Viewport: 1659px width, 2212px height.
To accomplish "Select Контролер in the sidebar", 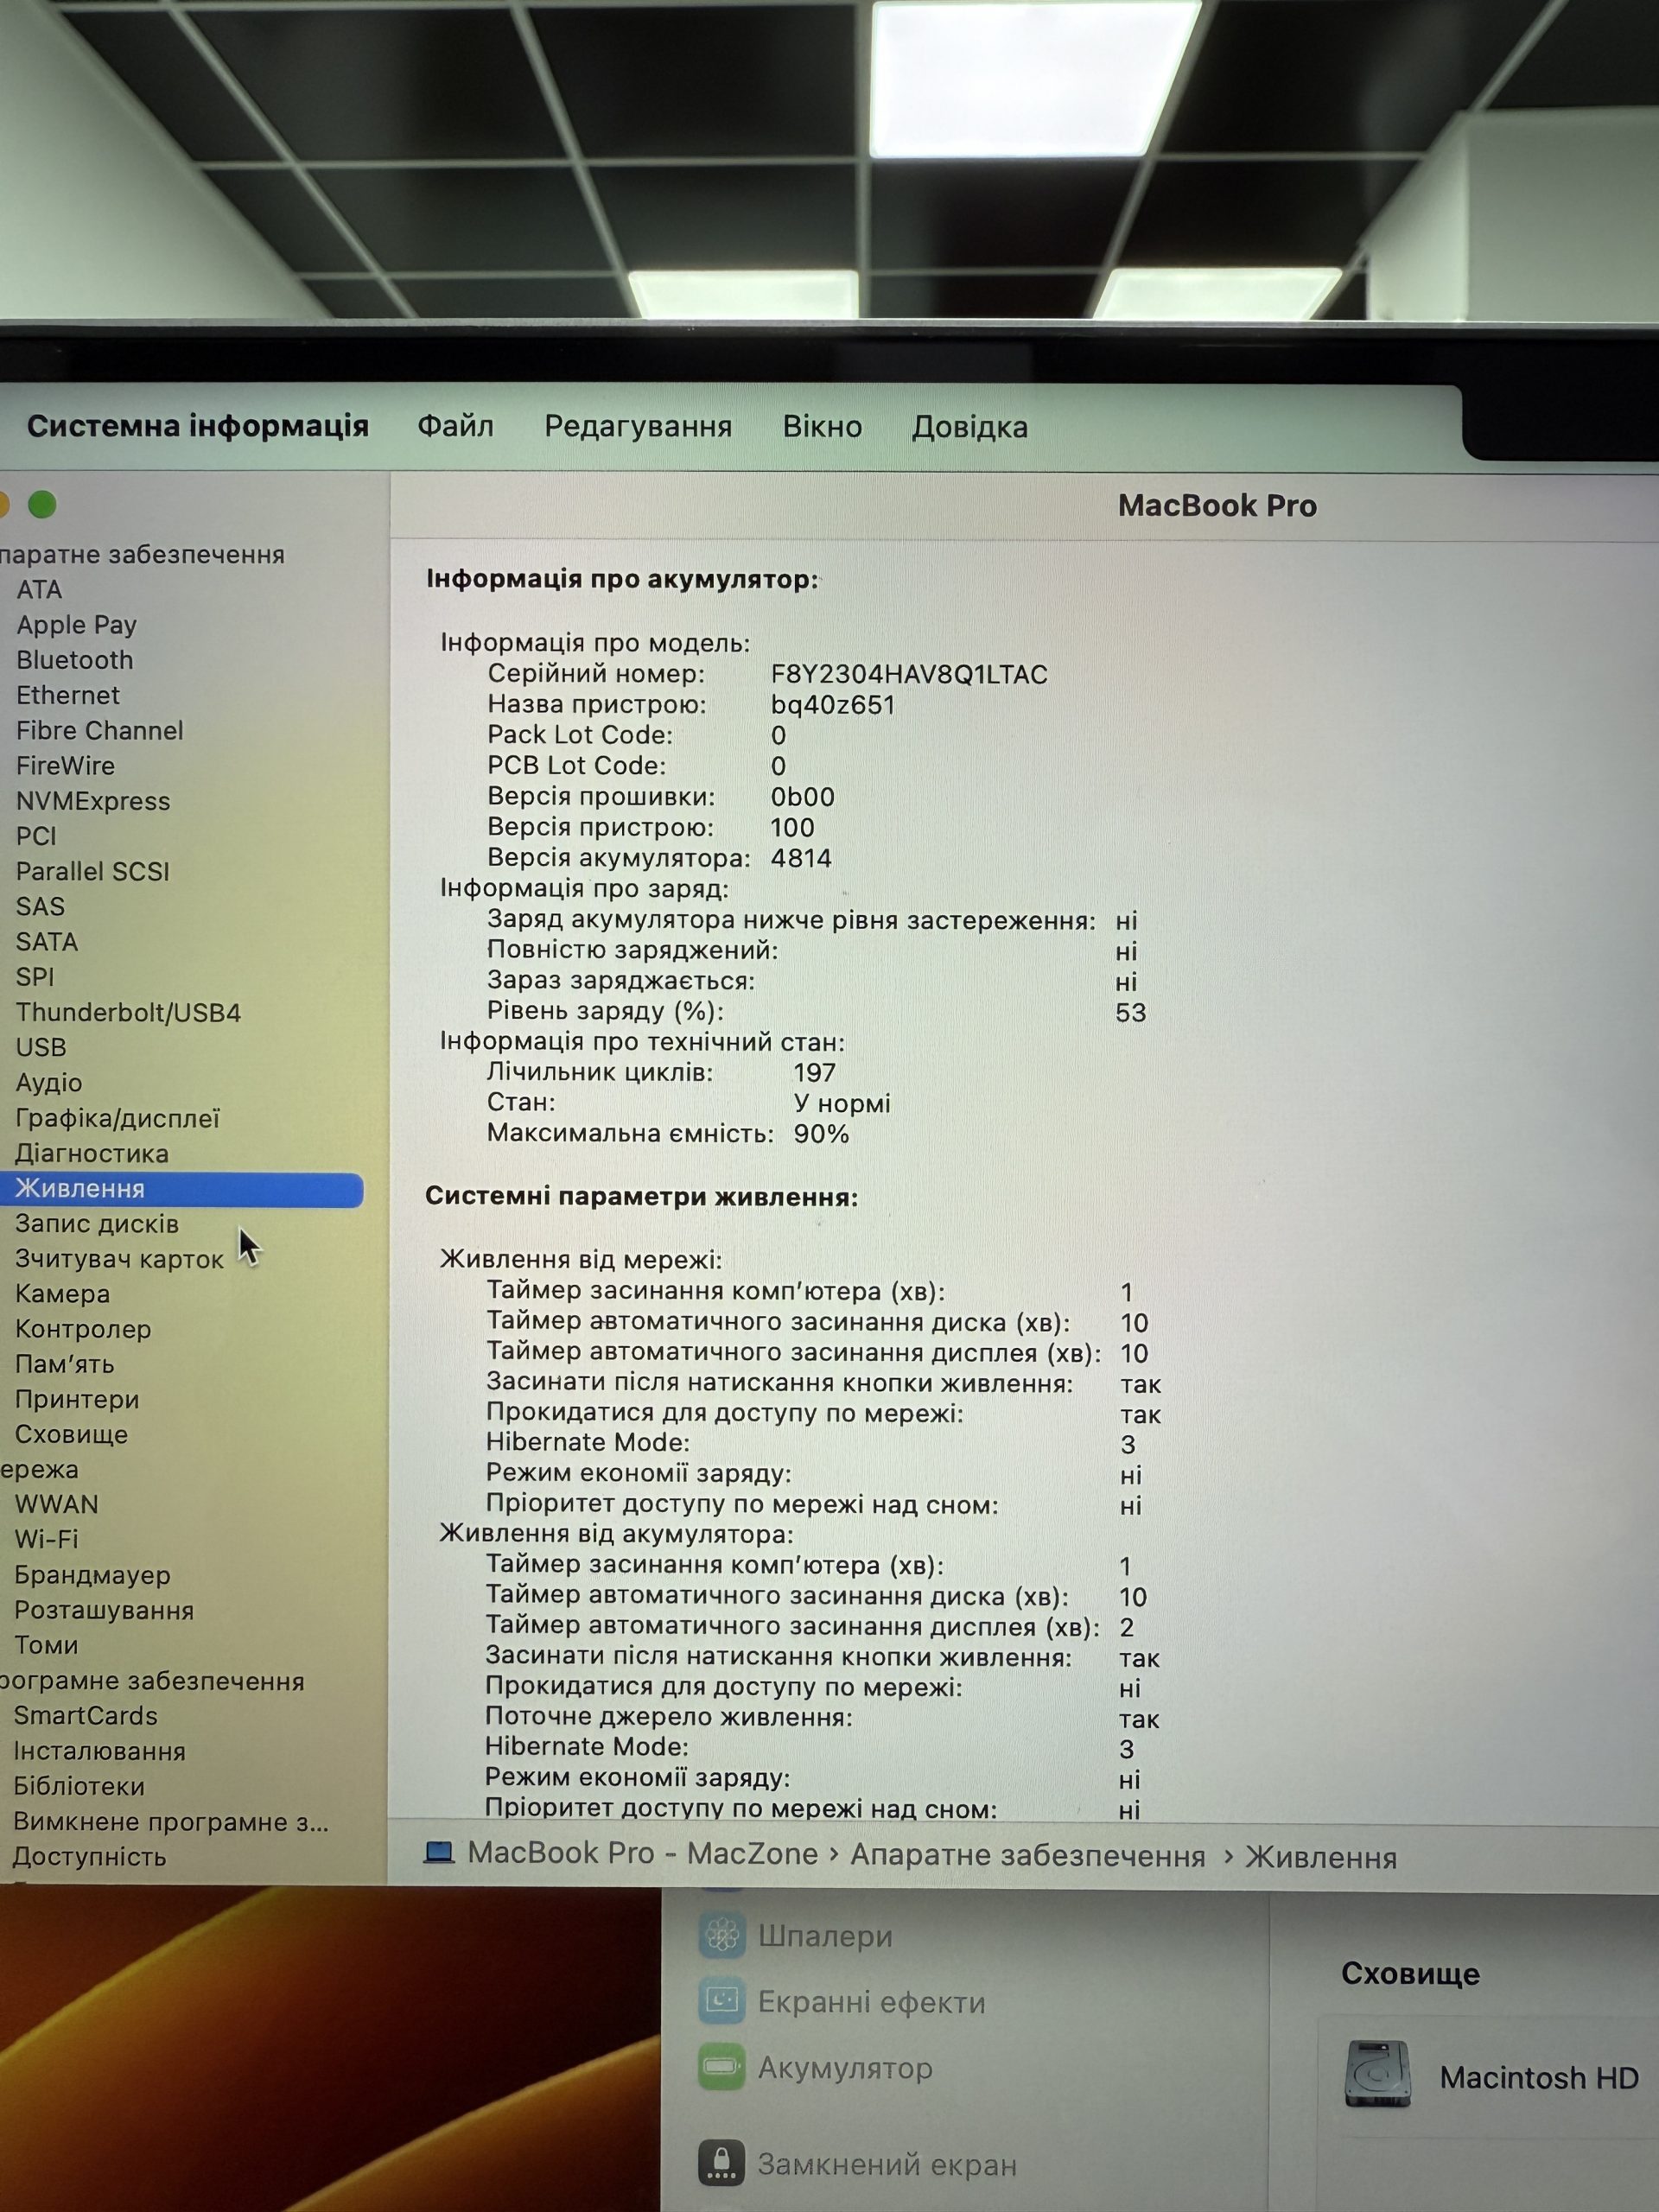I will pos(82,1329).
